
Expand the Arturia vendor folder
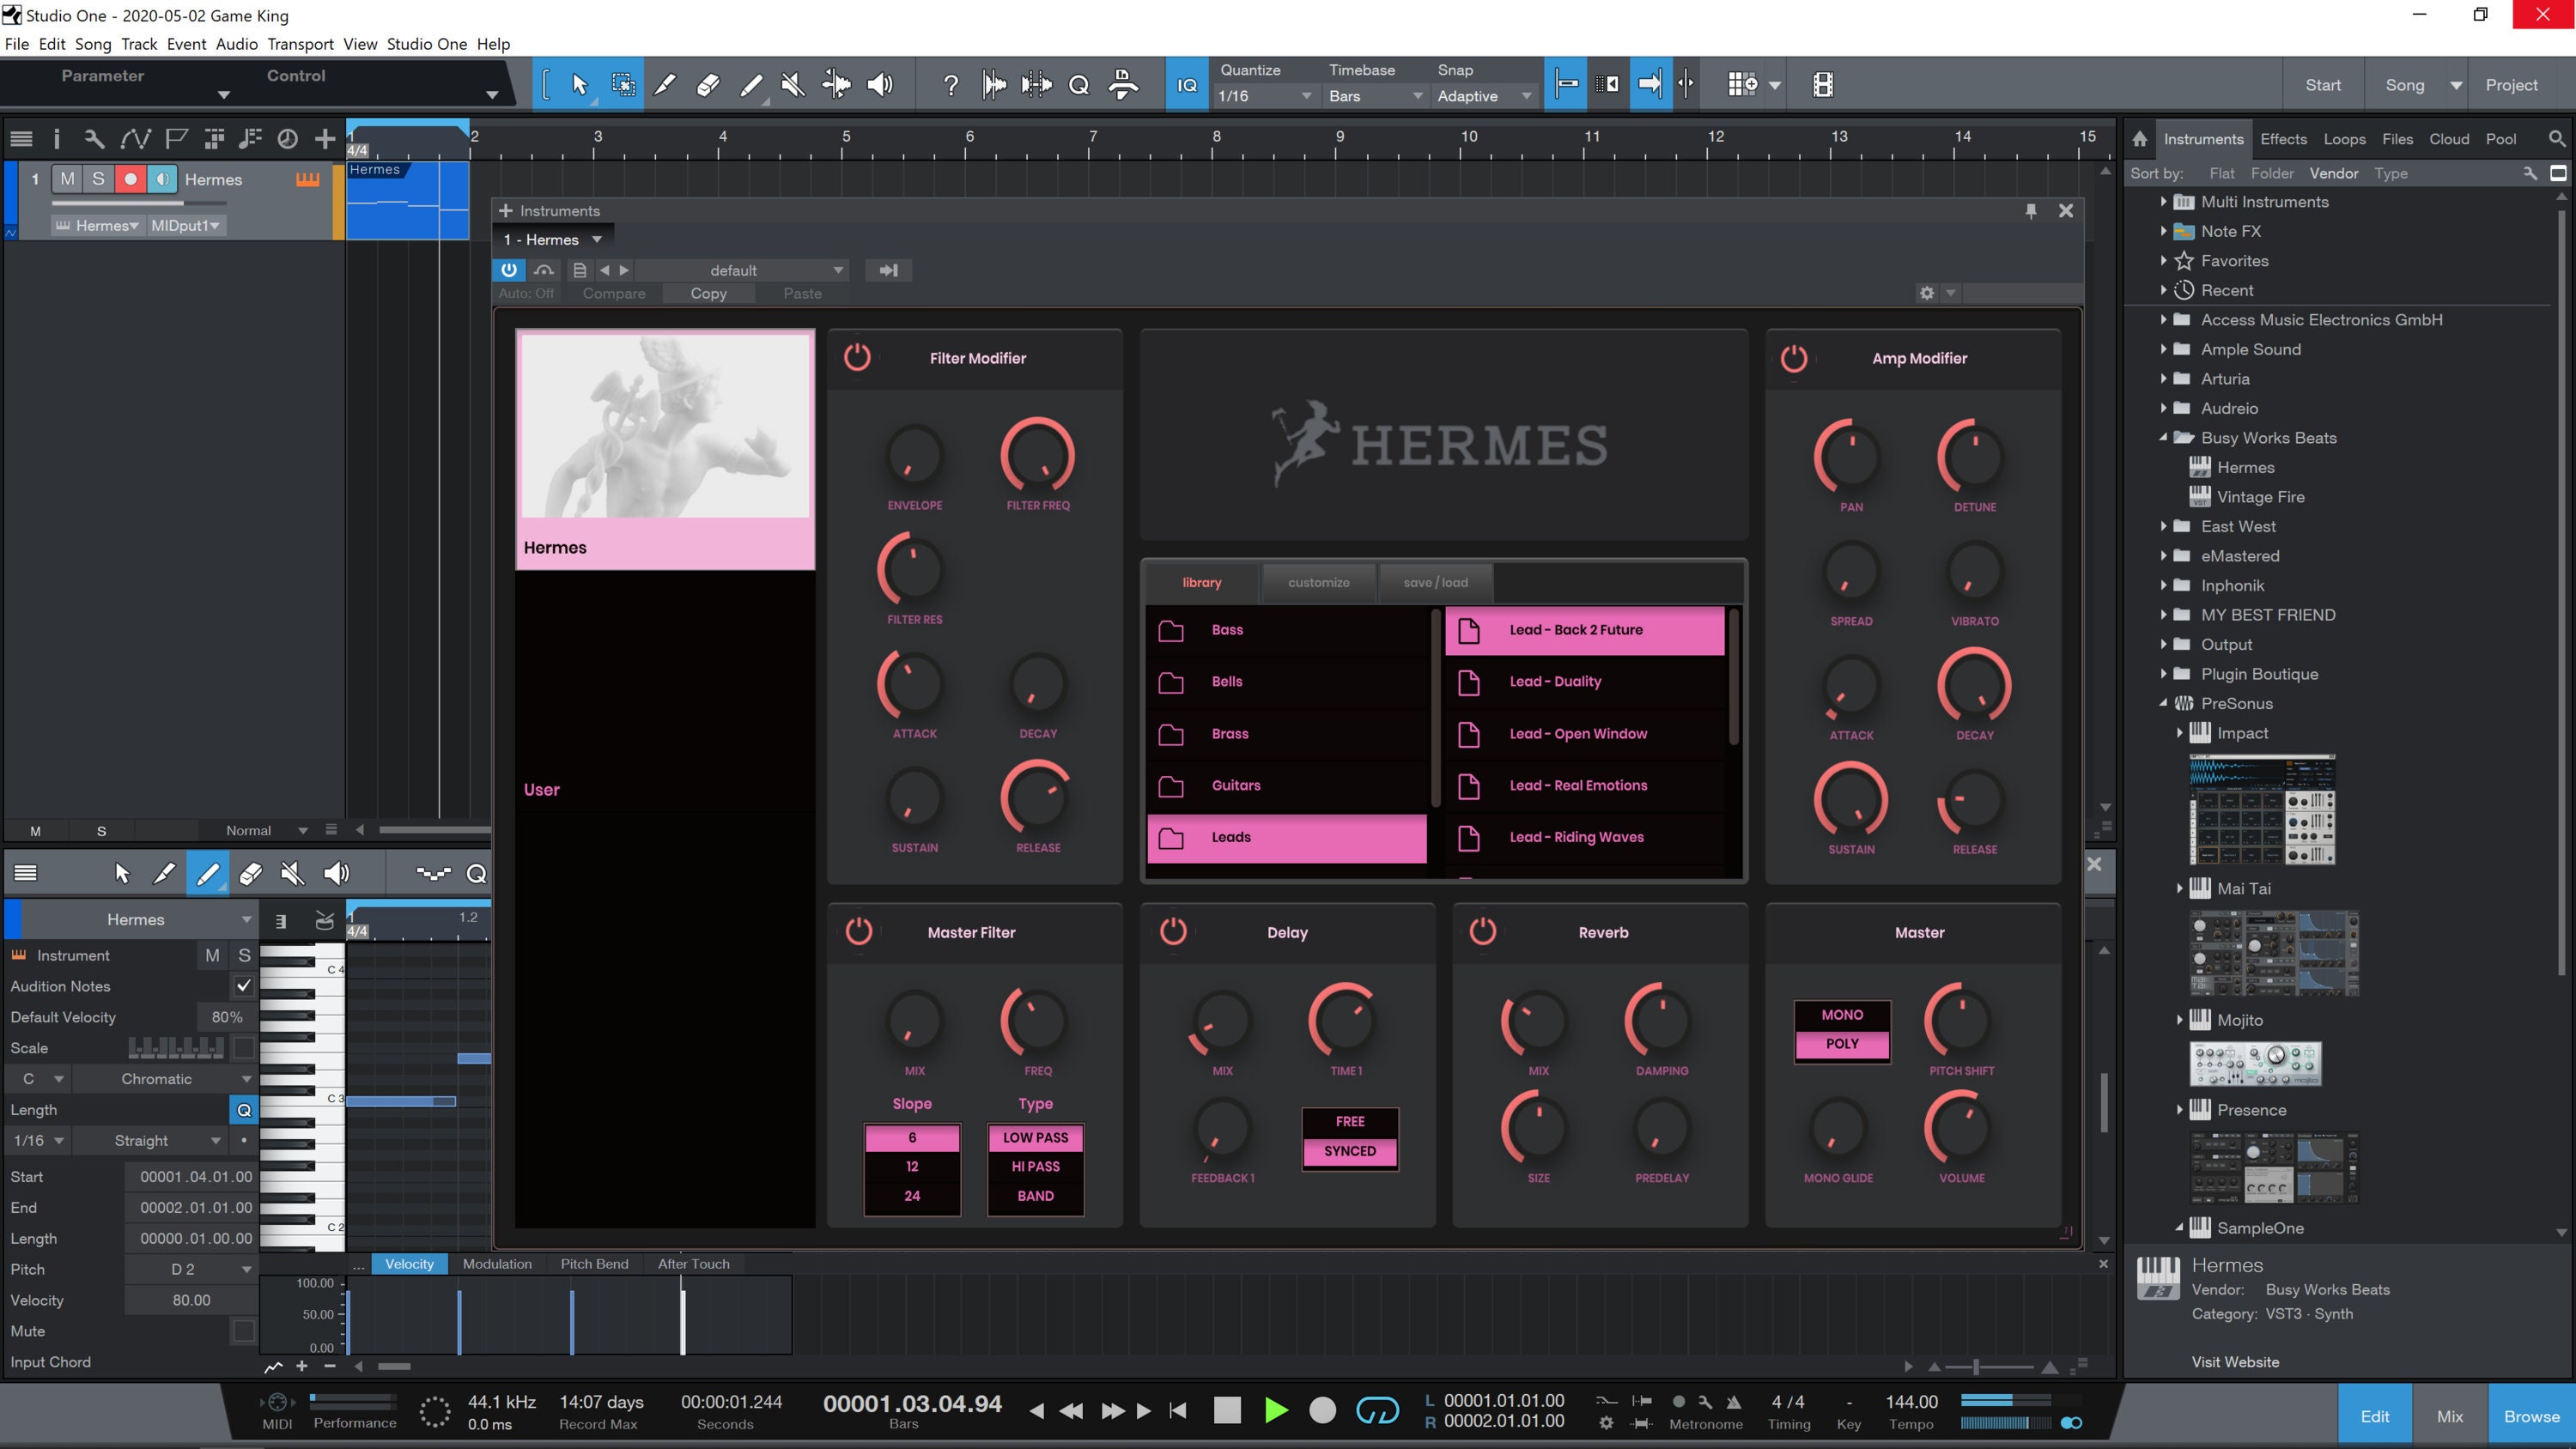pyautogui.click(x=2163, y=378)
